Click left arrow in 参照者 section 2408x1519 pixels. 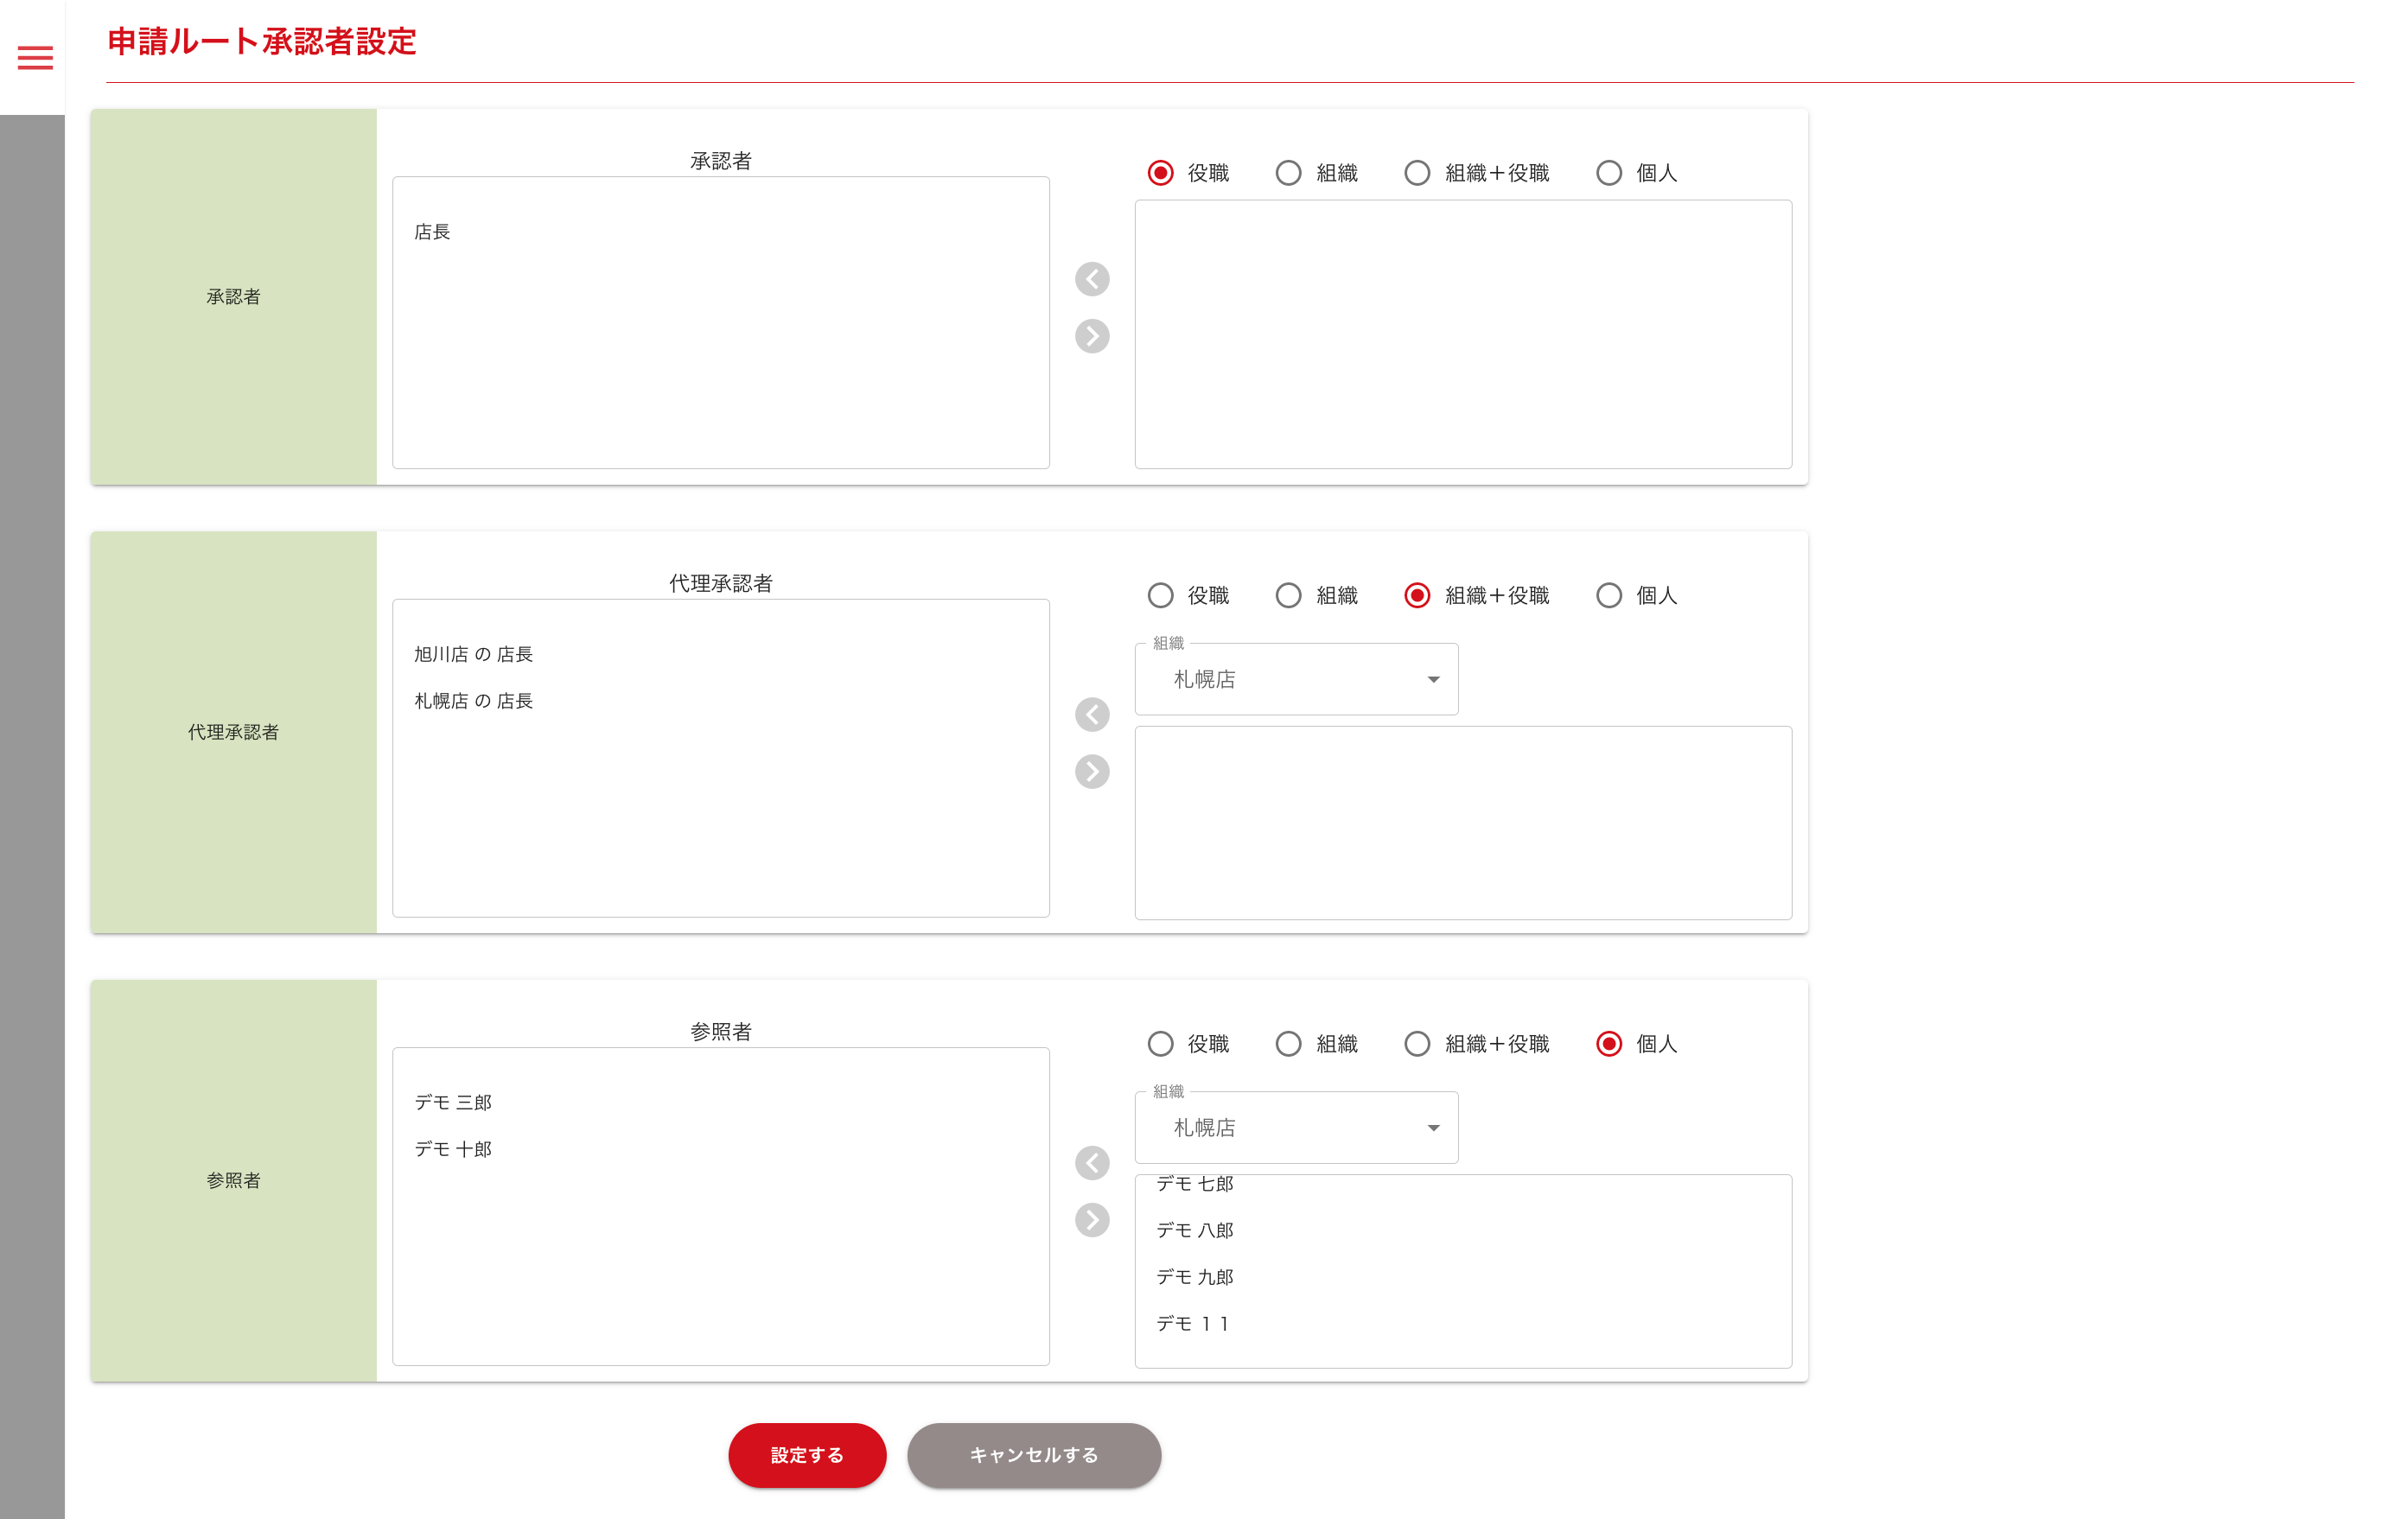(x=1092, y=1163)
